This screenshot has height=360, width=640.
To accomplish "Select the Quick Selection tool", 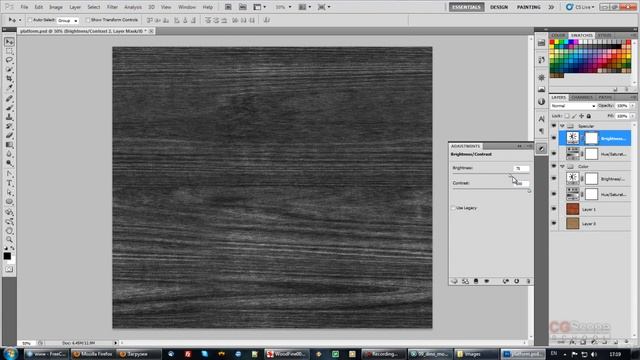I will [x=9, y=69].
